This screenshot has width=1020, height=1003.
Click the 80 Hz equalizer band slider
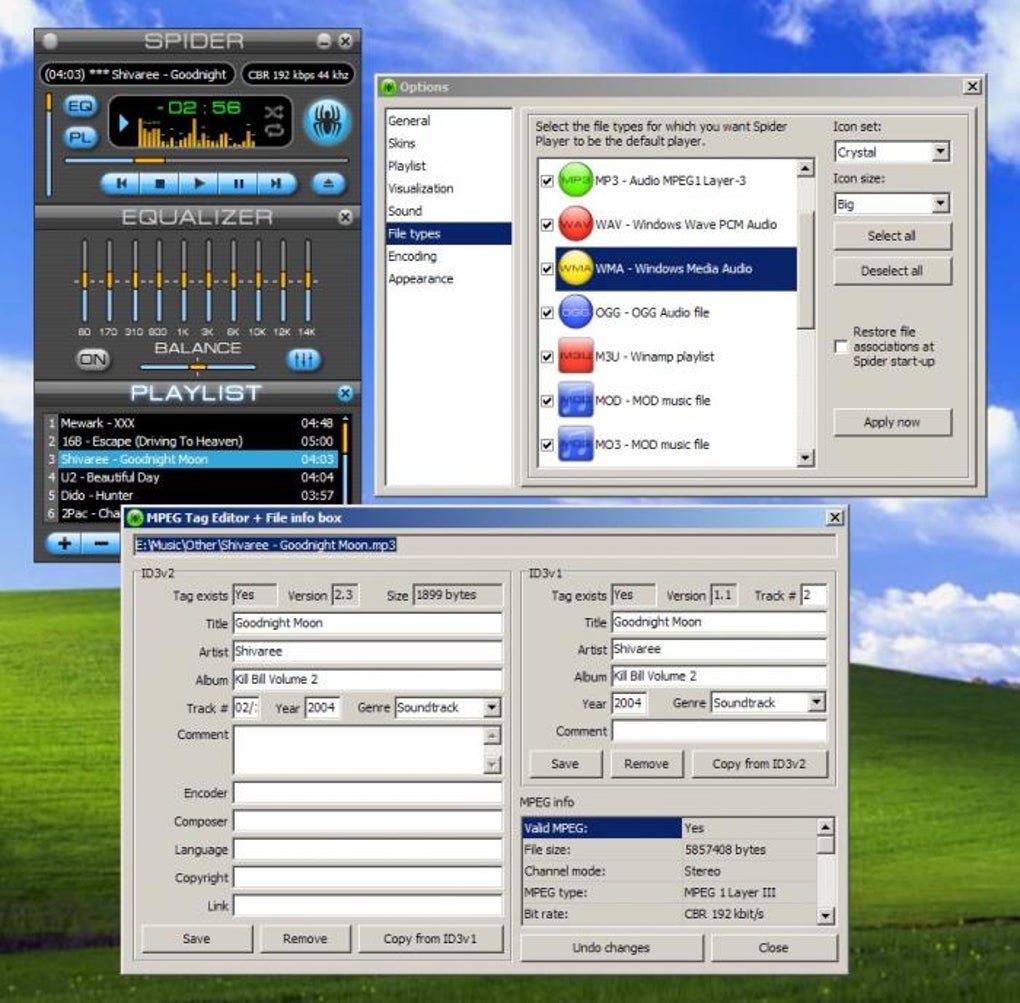click(84, 280)
